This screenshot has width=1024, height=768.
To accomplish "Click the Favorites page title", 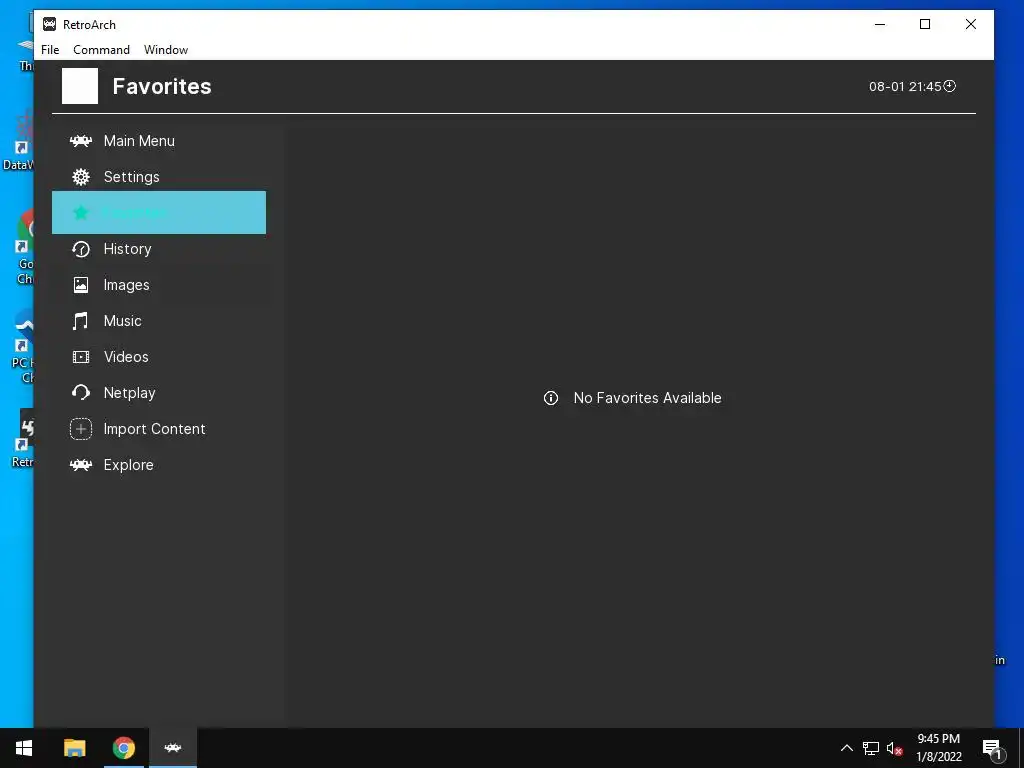I will pyautogui.click(x=162, y=86).
